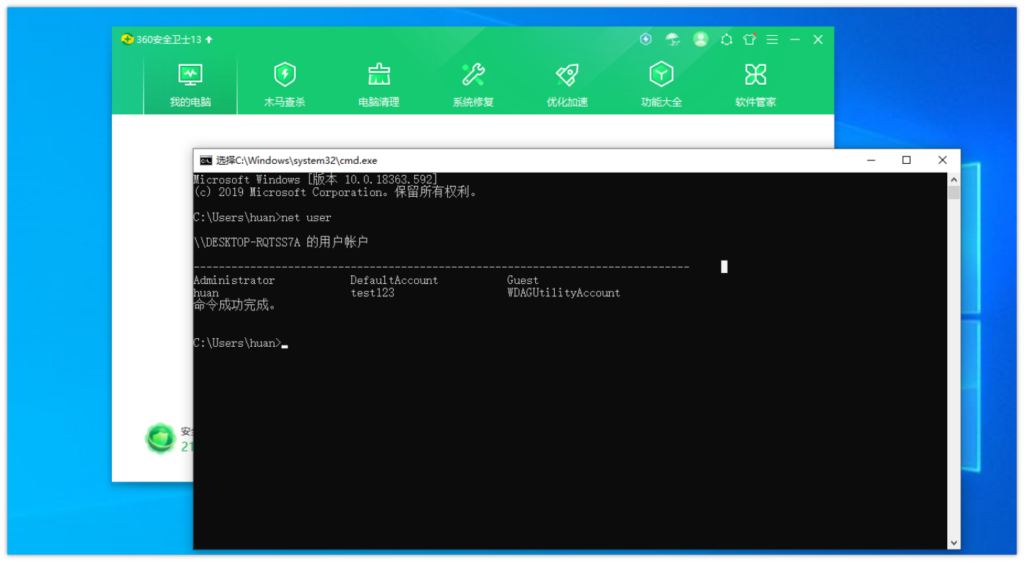
Task: Close the 360 Security window
Action: tap(818, 40)
